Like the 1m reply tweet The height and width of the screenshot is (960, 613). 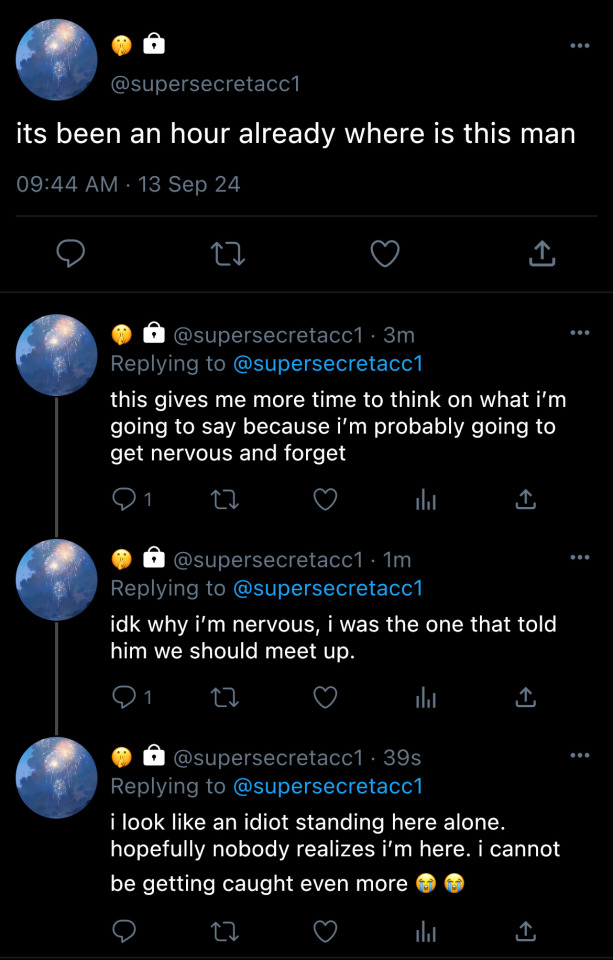[x=325, y=697]
